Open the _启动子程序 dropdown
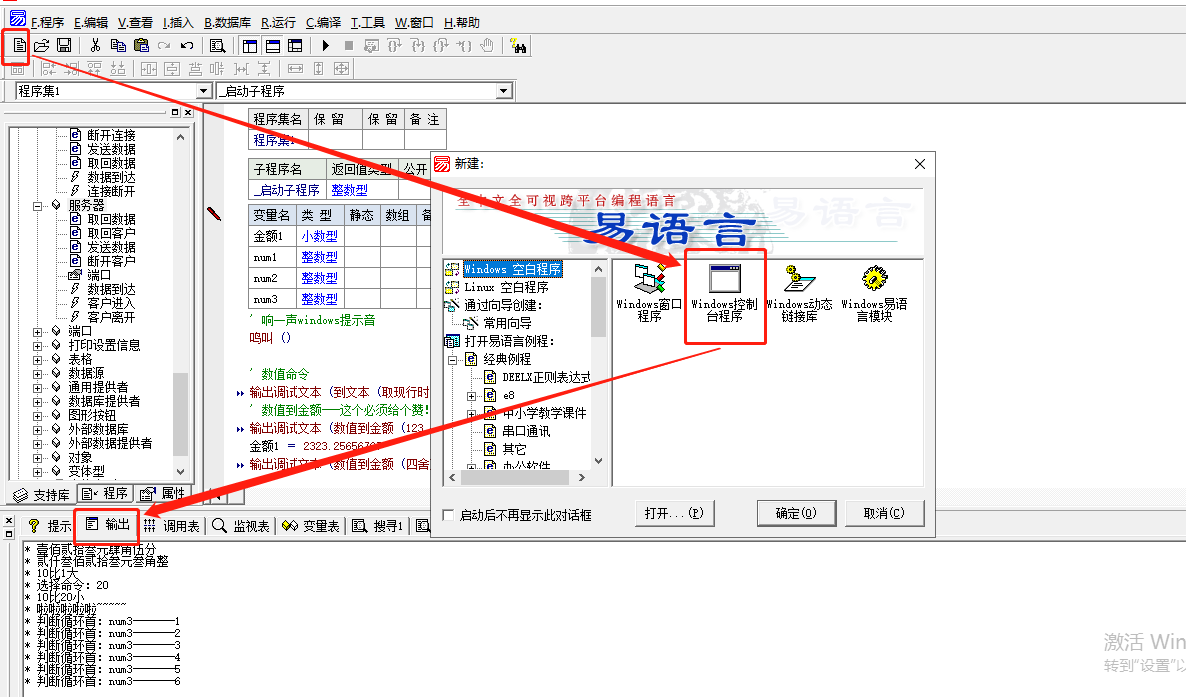The width and height of the screenshot is (1186, 697). (x=504, y=91)
